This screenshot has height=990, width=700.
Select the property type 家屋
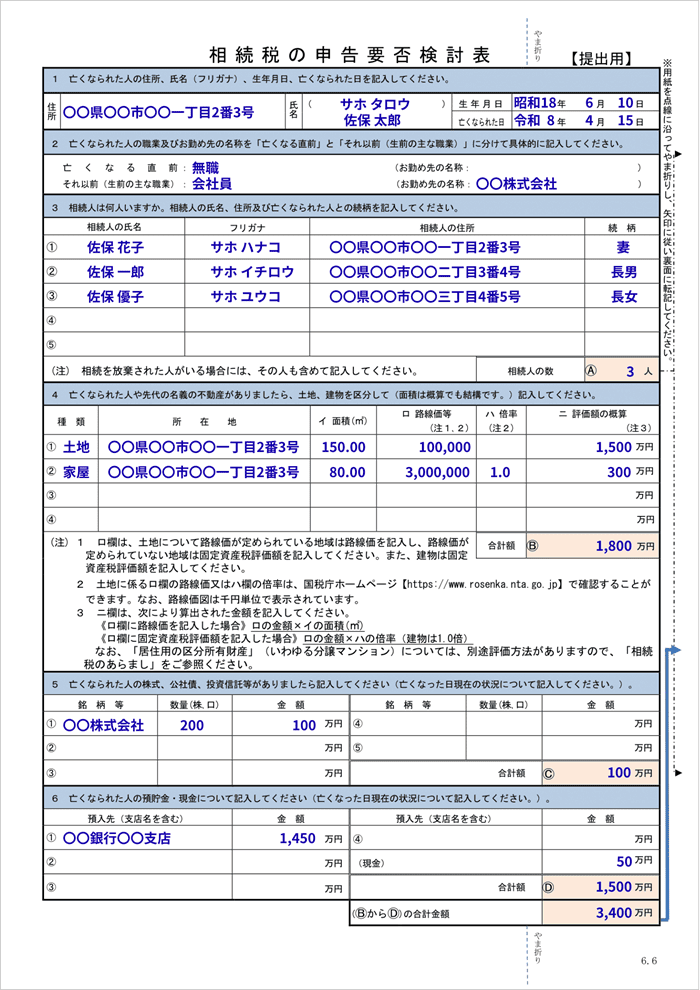click(76, 472)
